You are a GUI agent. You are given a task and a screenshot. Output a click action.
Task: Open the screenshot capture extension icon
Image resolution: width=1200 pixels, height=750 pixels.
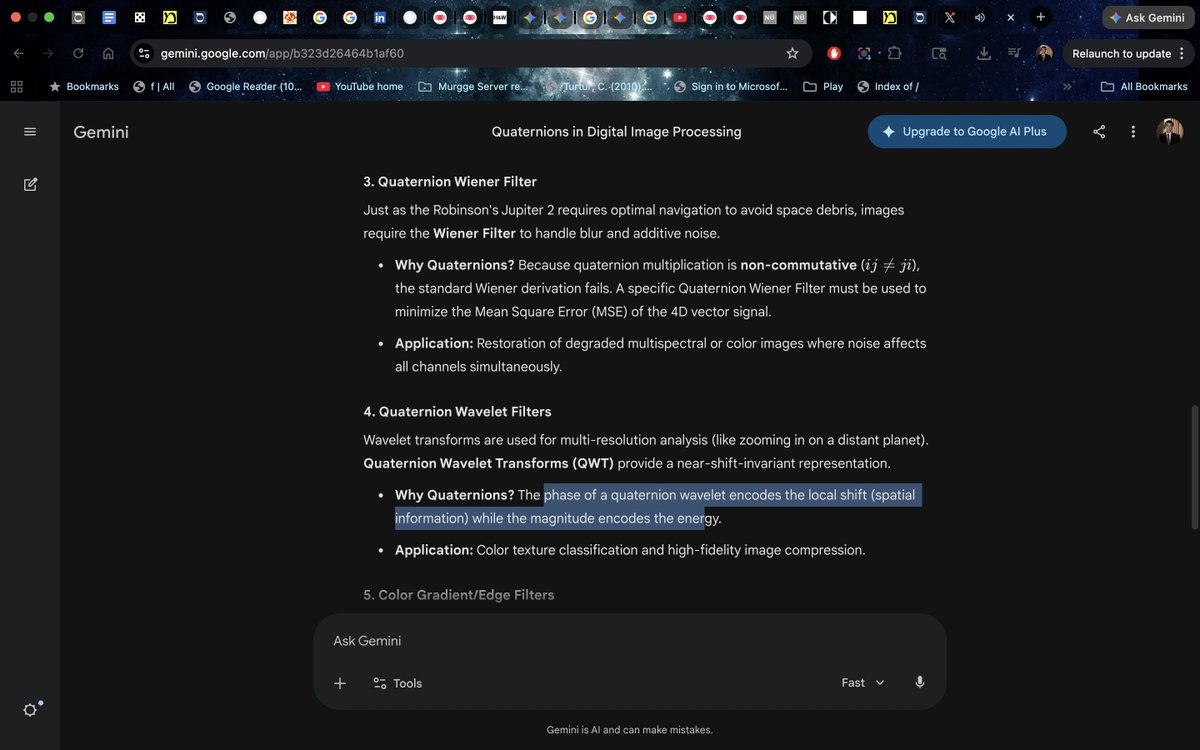tap(864, 54)
